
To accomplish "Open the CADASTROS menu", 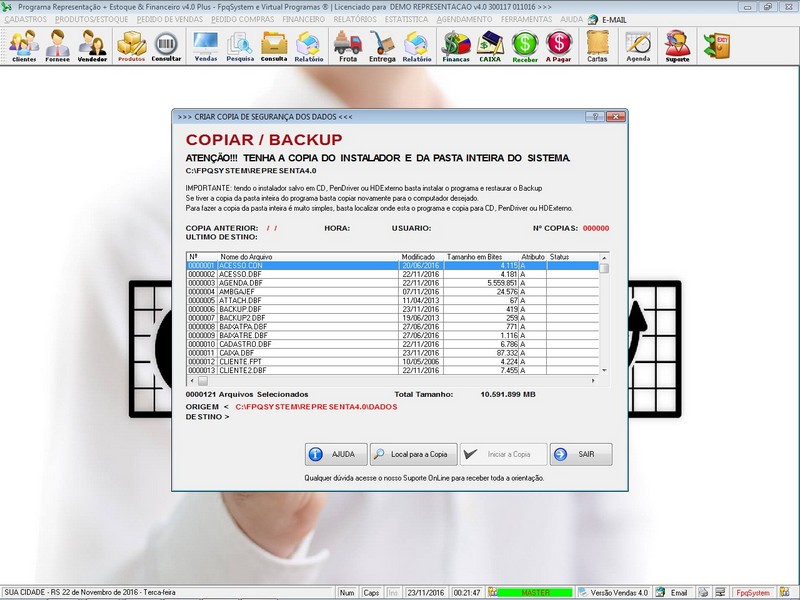I will click(26, 19).
